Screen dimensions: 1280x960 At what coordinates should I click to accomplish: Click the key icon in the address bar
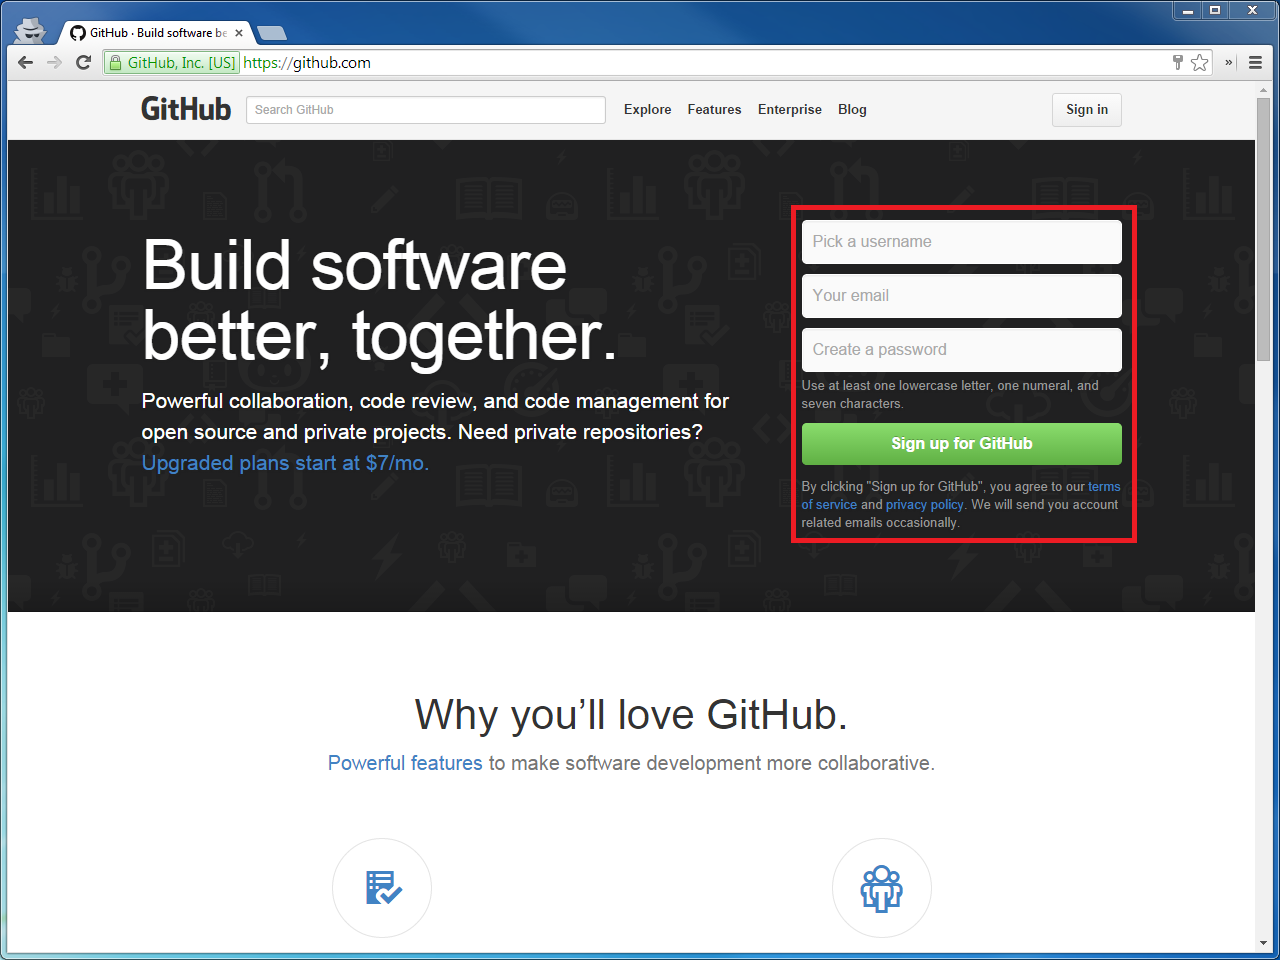pyautogui.click(x=1178, y=62)
